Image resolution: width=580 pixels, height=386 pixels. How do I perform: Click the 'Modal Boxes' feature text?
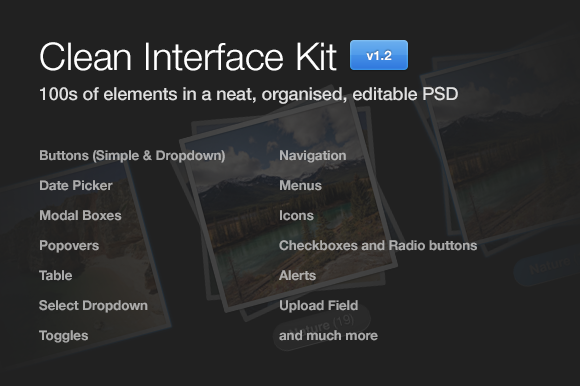coord(80,215)
